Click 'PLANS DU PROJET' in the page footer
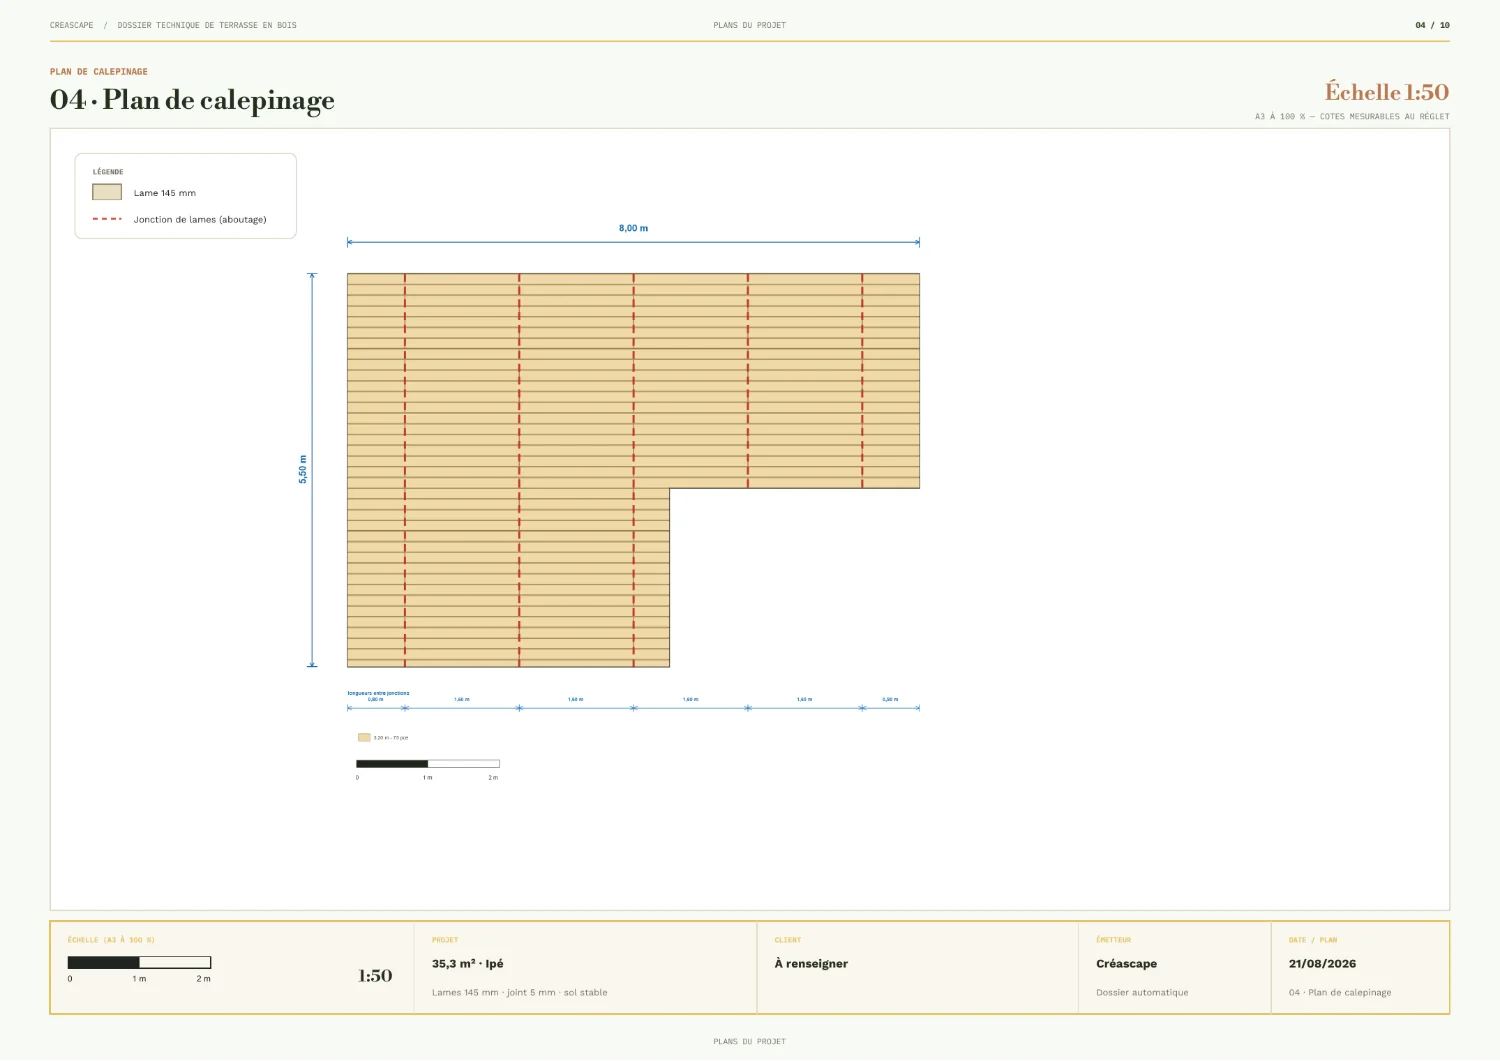Image resolution: width=1500 pixels, height=1061 pixels. point(750,1042)
